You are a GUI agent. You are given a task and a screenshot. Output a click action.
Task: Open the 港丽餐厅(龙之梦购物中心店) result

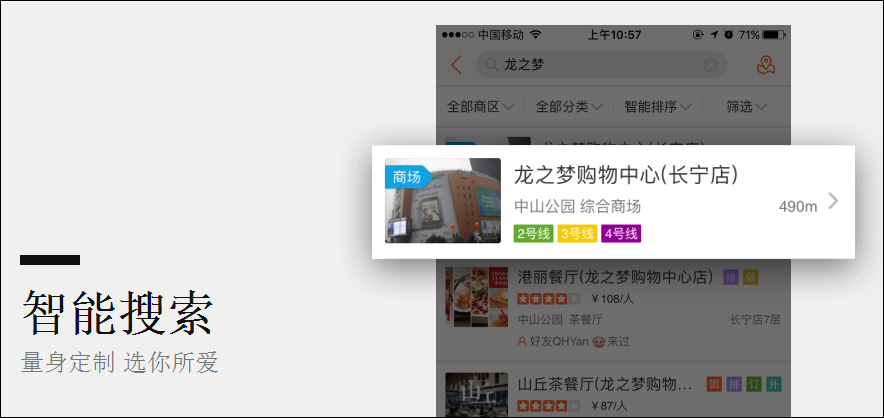(x=613, y=309)
